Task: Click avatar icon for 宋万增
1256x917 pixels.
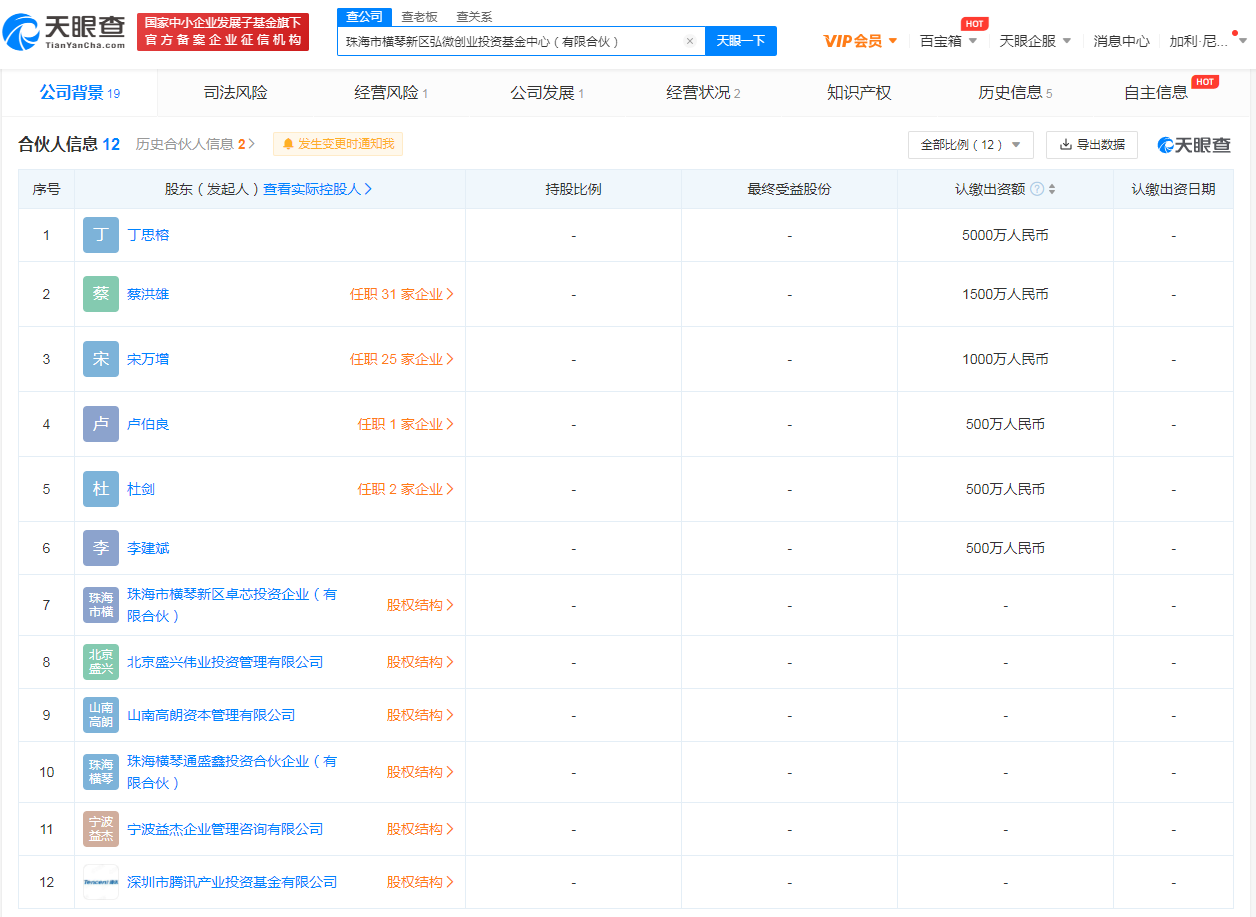Action: click(x=101, y=359)
